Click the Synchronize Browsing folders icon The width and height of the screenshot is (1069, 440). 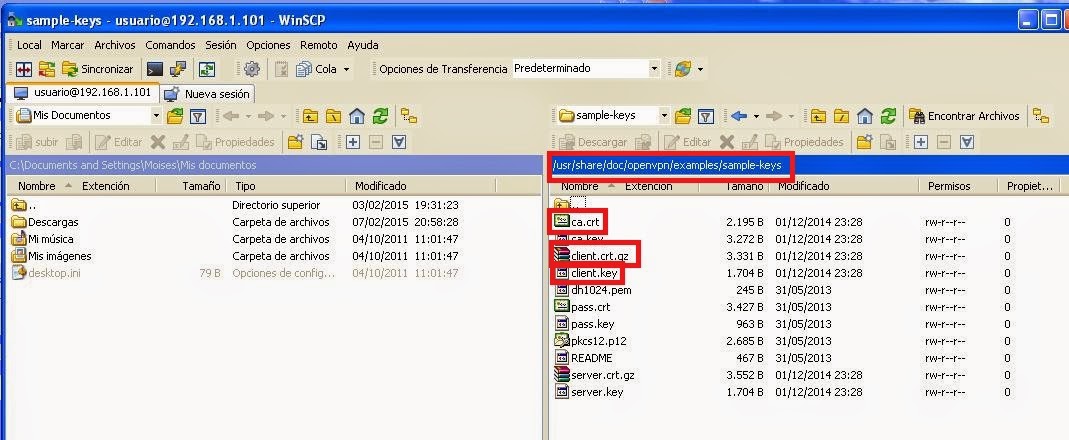[46, 69]
